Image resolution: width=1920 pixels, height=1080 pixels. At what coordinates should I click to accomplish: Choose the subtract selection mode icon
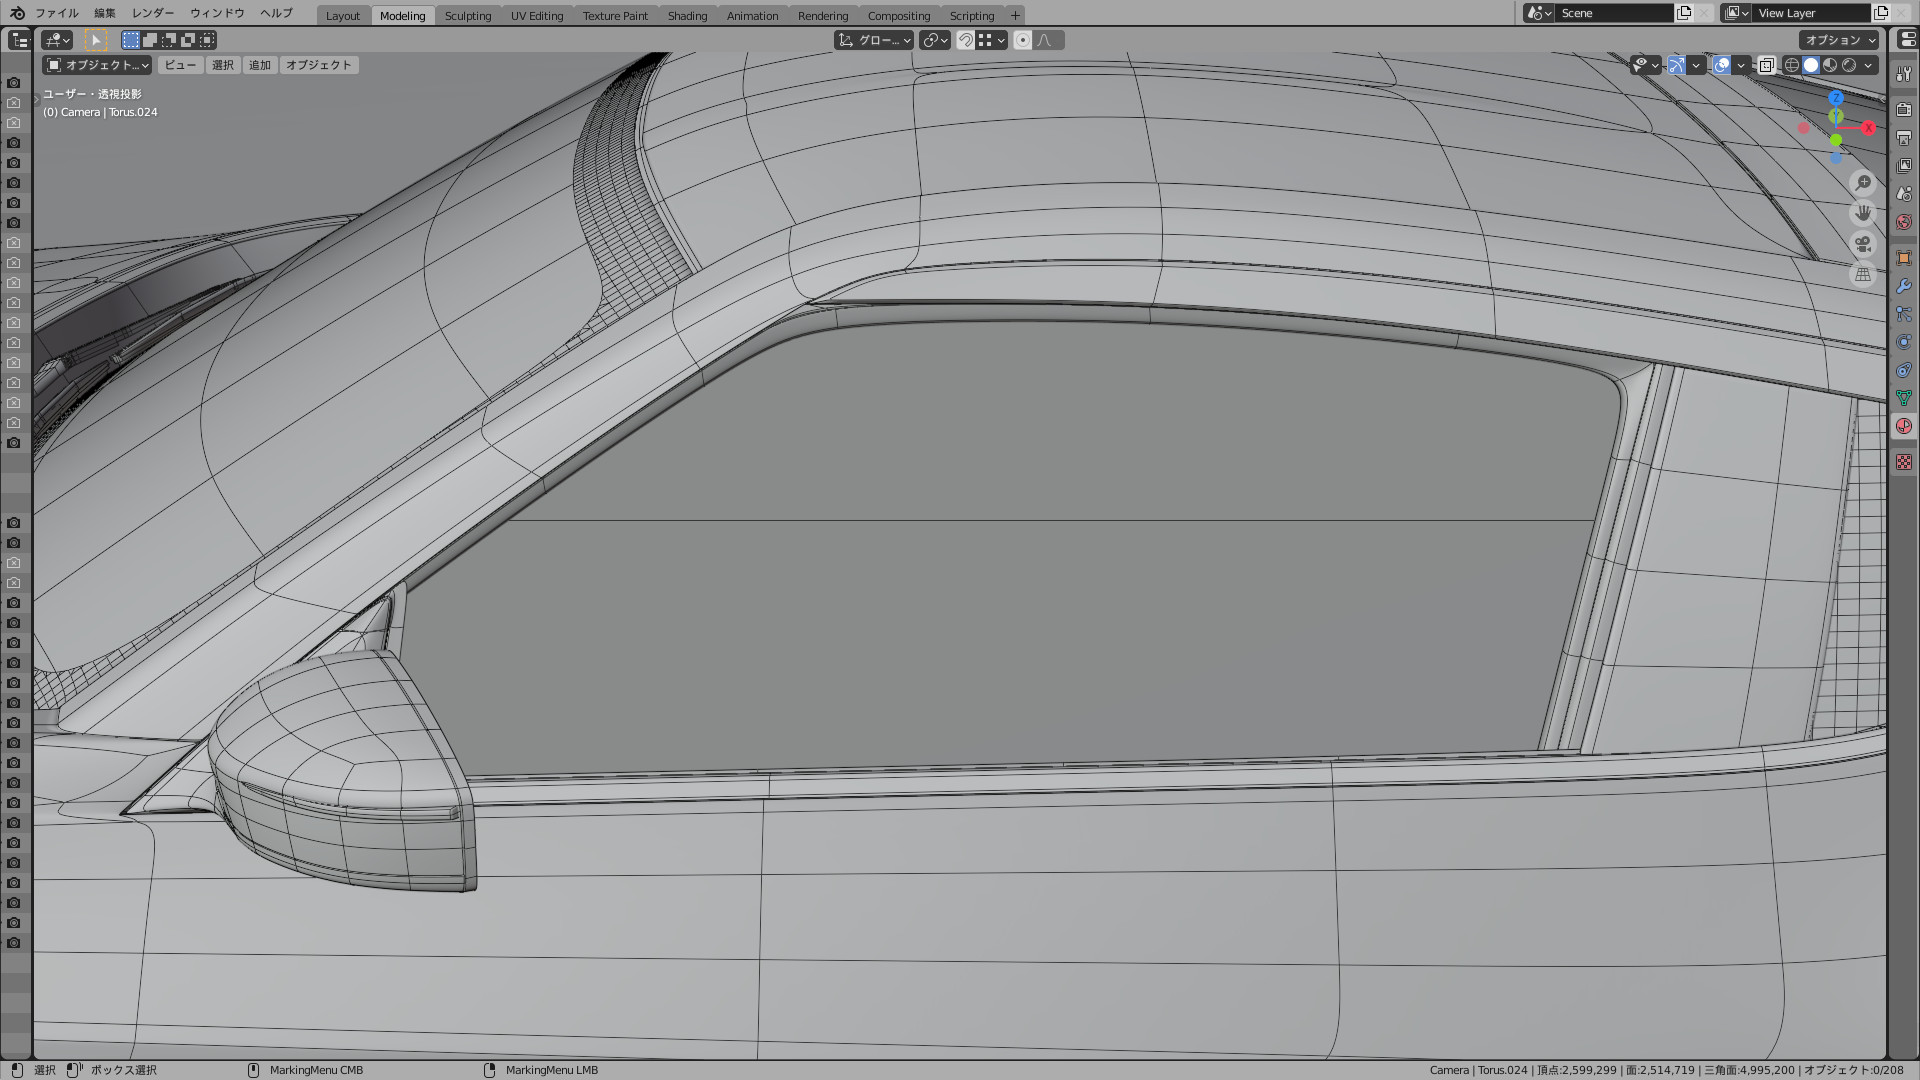[169, 40]
